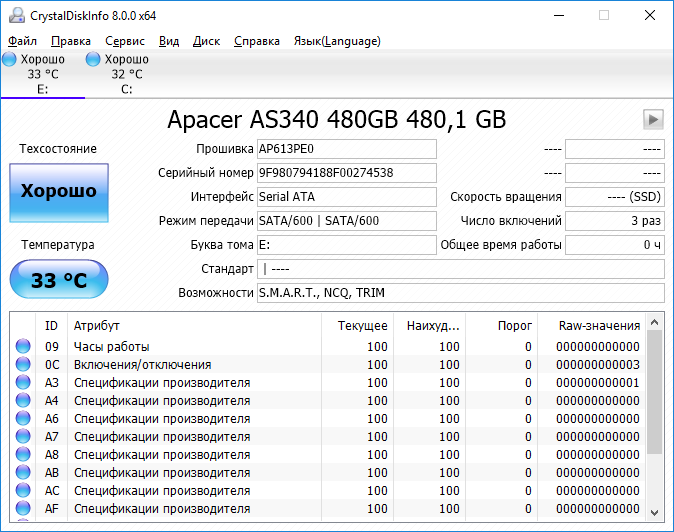Viewport: 674px width, 532px height.
Task: Click the Температура label
Action: tap(58, 245)
